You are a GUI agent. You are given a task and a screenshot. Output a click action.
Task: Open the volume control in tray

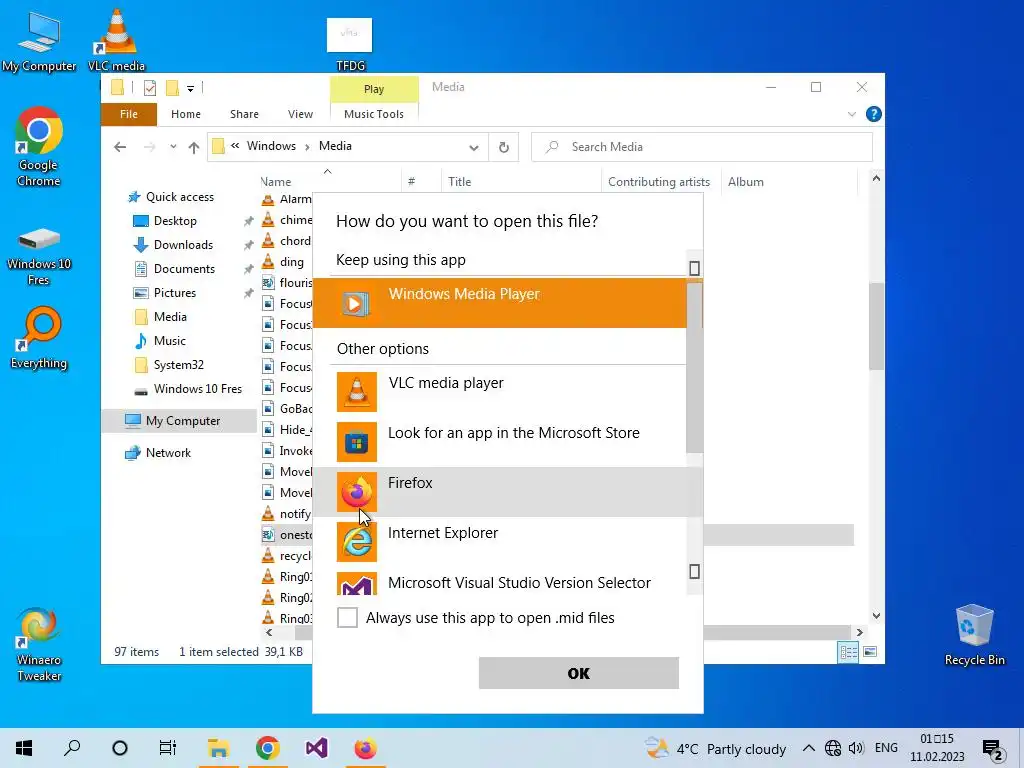(856, 748)
